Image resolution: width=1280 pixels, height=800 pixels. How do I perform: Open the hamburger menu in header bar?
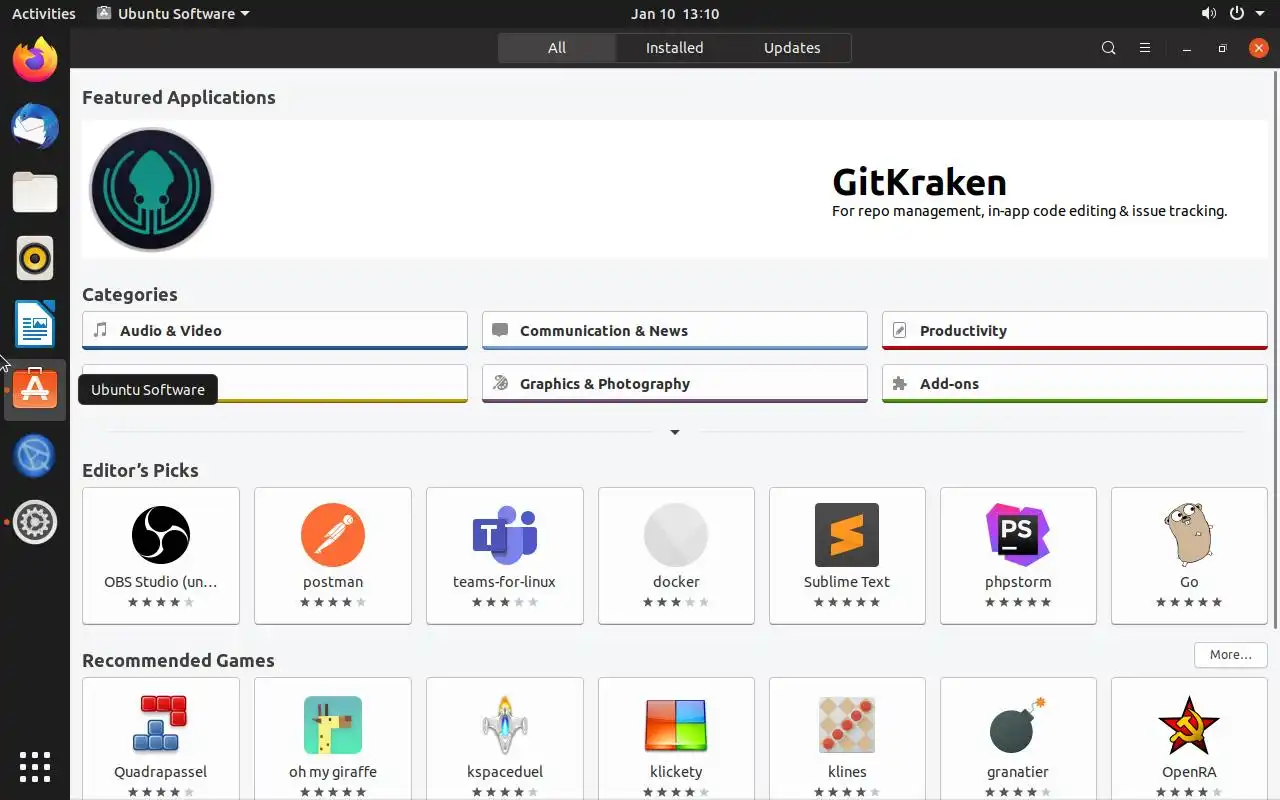point(1145,48)
